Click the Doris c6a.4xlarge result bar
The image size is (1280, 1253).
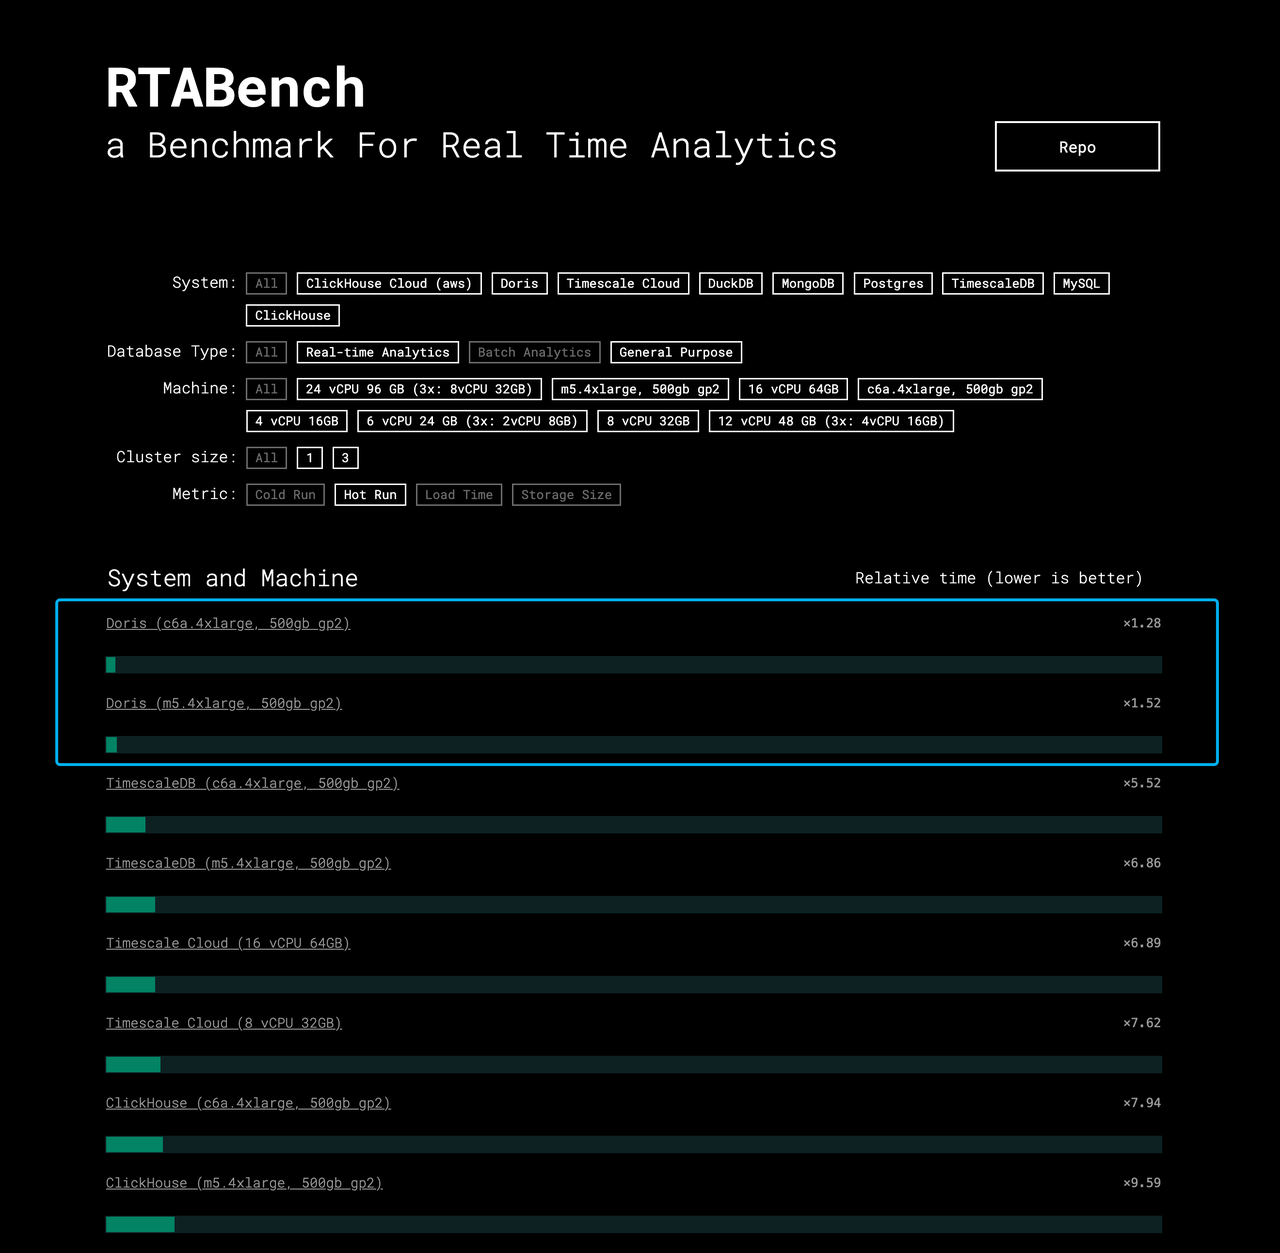coord(634,665)
